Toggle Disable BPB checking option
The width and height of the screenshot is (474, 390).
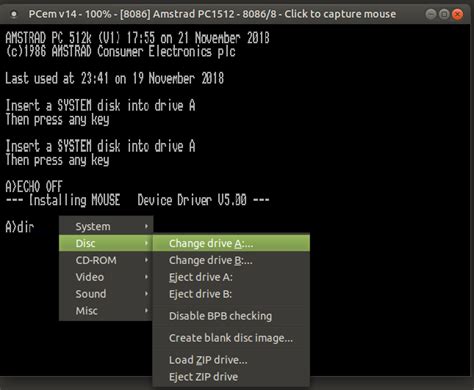coord(231,316)
